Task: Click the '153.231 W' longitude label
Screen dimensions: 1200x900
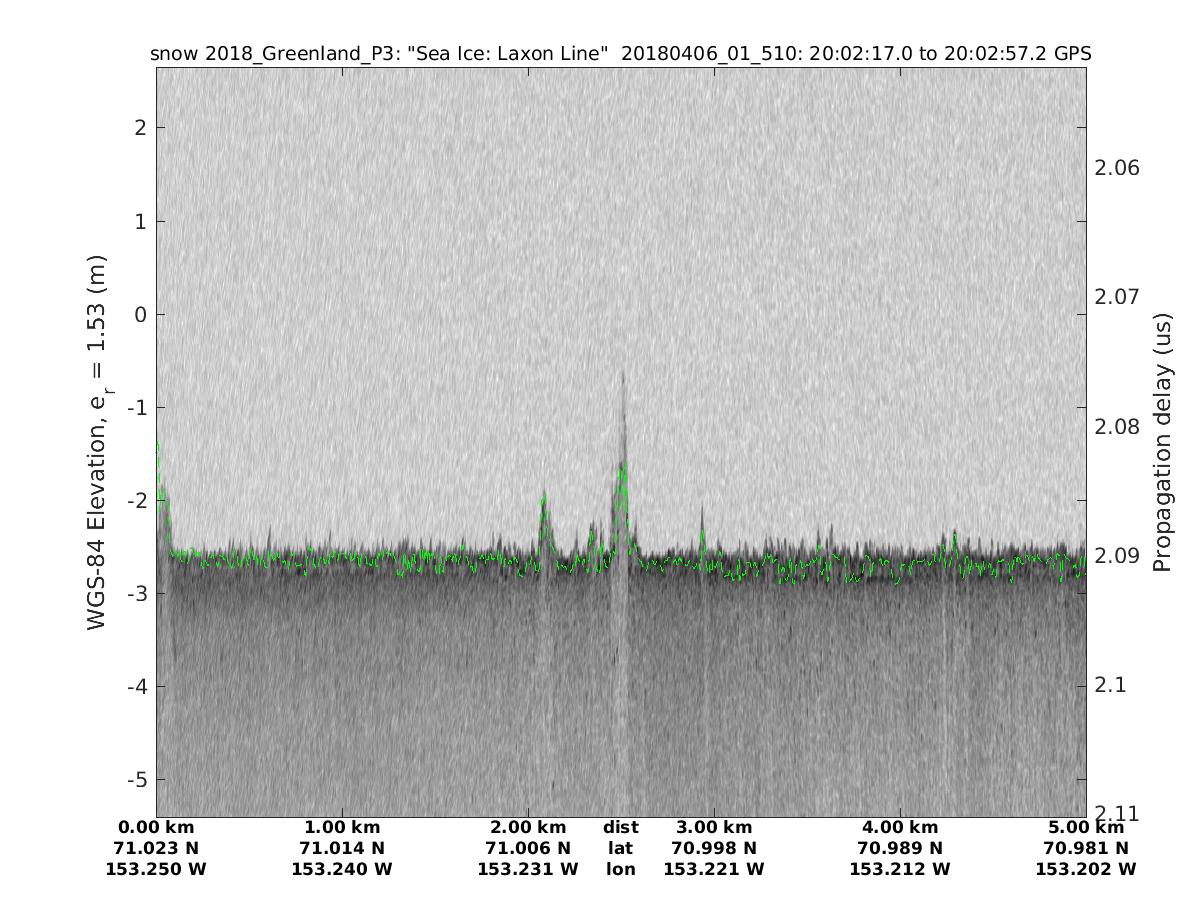Action: click(x=528, y=869)
